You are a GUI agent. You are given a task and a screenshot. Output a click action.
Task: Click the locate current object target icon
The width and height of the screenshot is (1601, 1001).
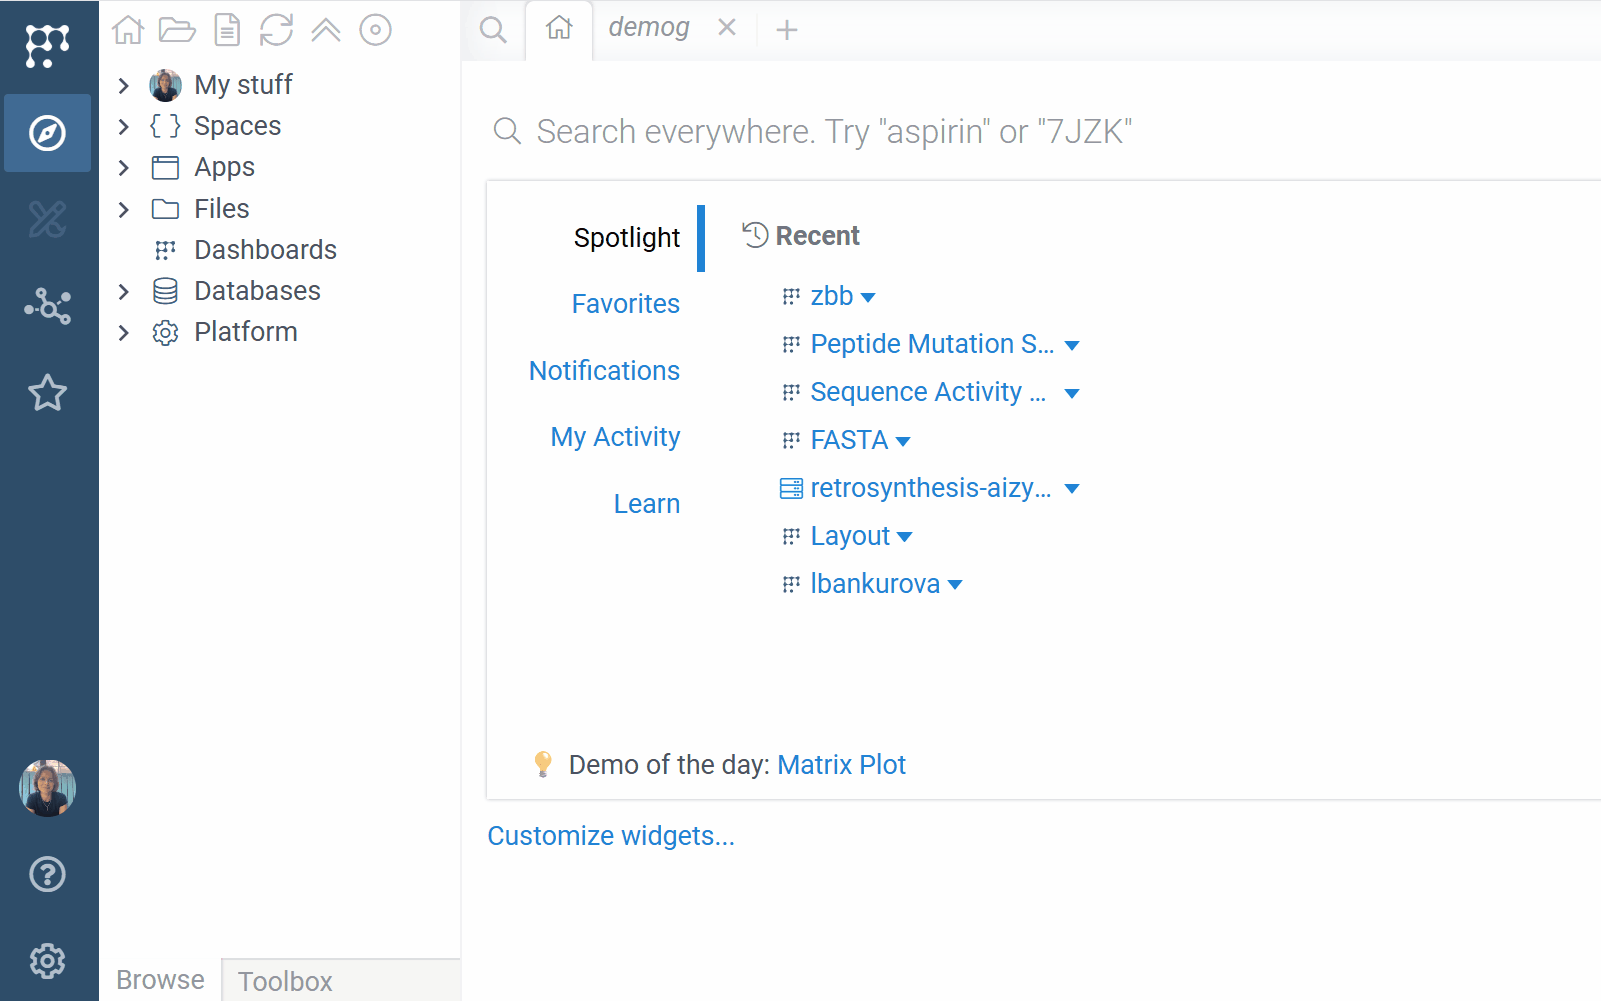pyautogui.click(x=375, y=30)
